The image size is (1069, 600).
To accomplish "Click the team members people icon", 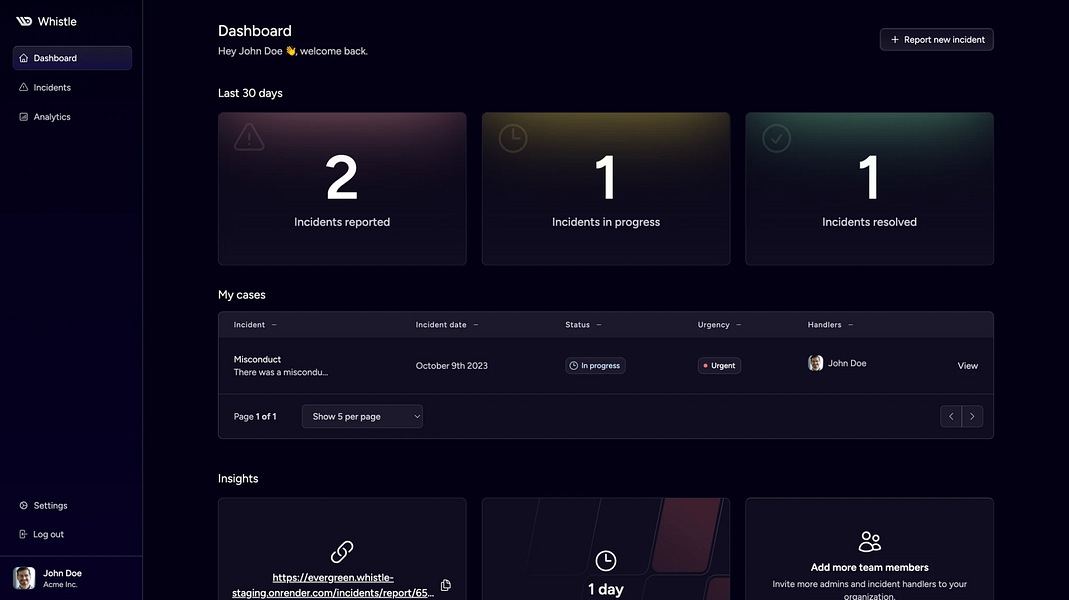I will [869, 541].
